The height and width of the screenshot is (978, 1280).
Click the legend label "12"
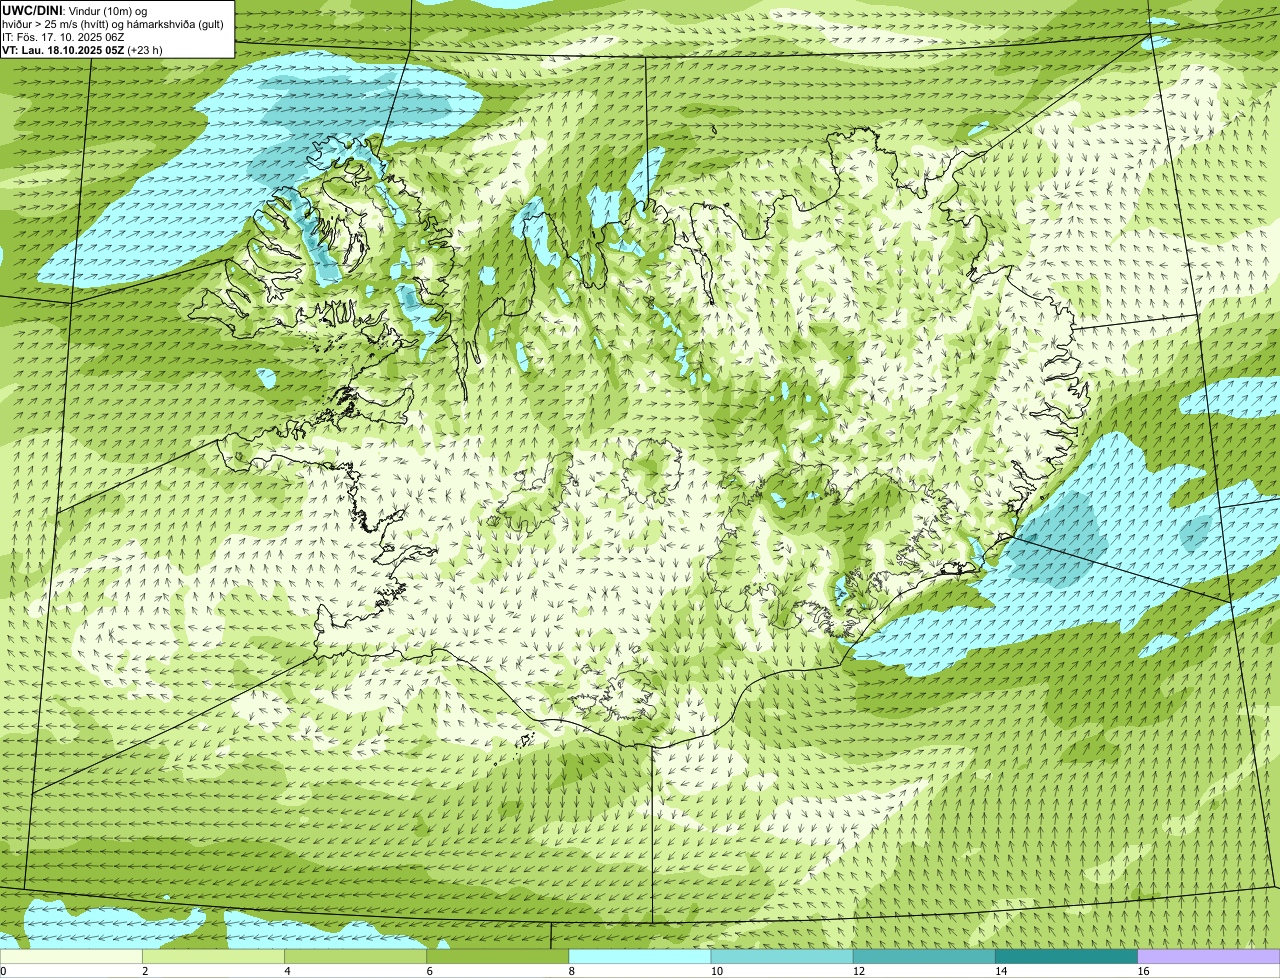(x=859, y=971)
